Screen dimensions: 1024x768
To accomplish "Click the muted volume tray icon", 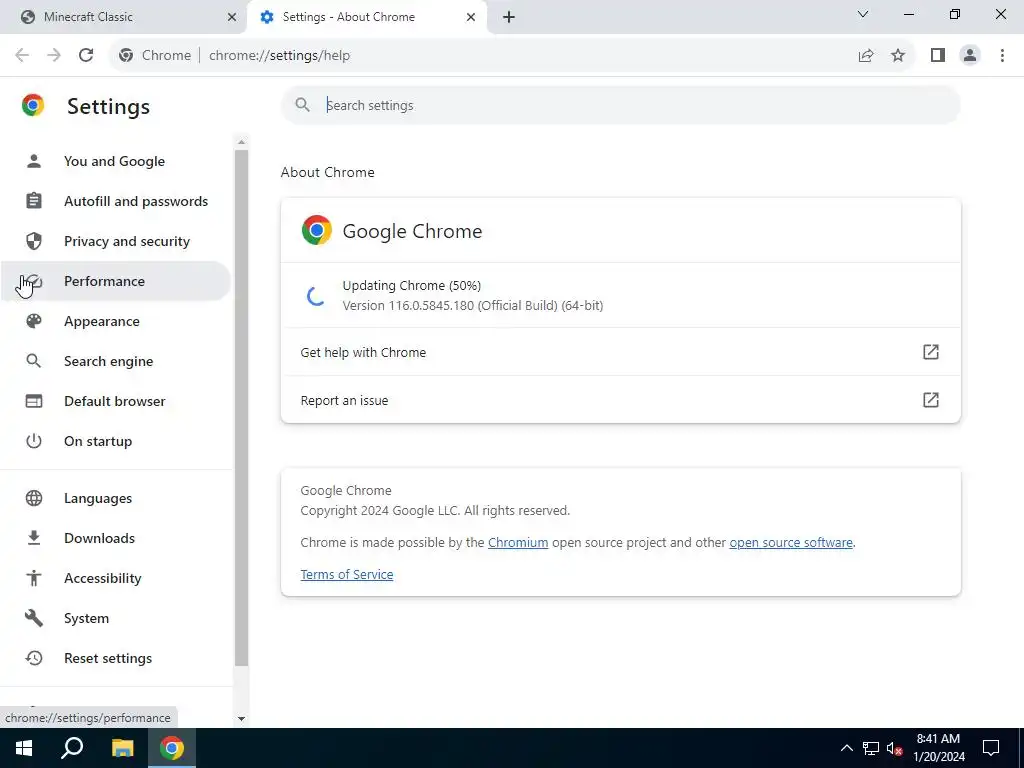I will point(894,748).
